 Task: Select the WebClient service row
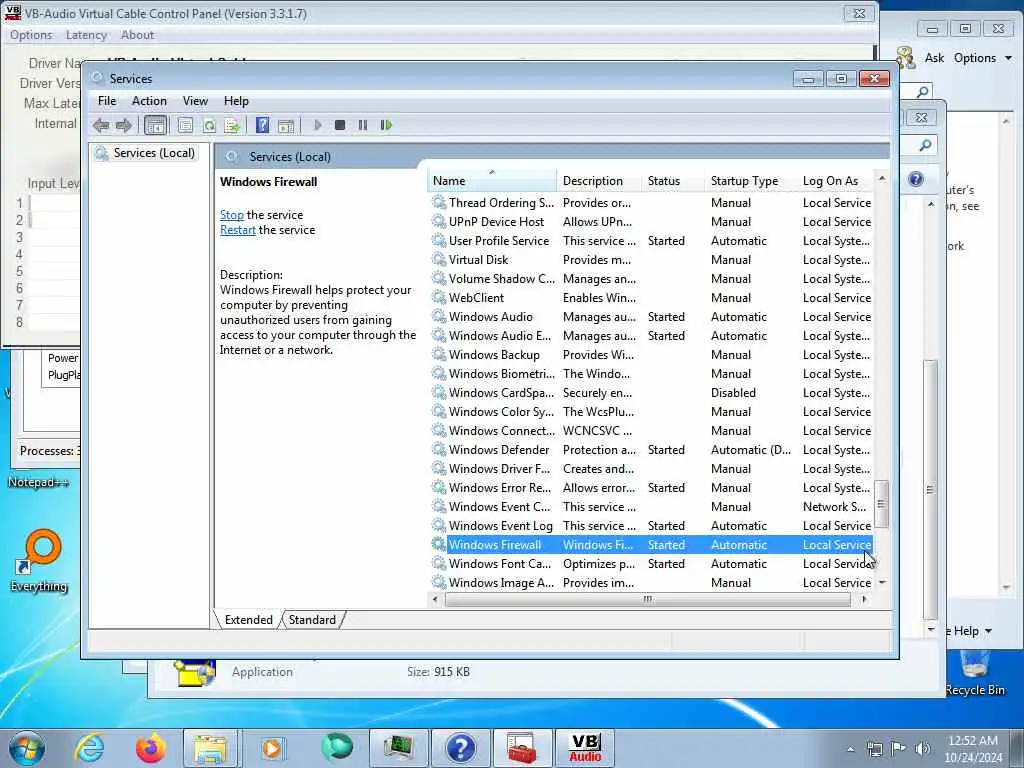pyautogui.click(x=651, y=298)
